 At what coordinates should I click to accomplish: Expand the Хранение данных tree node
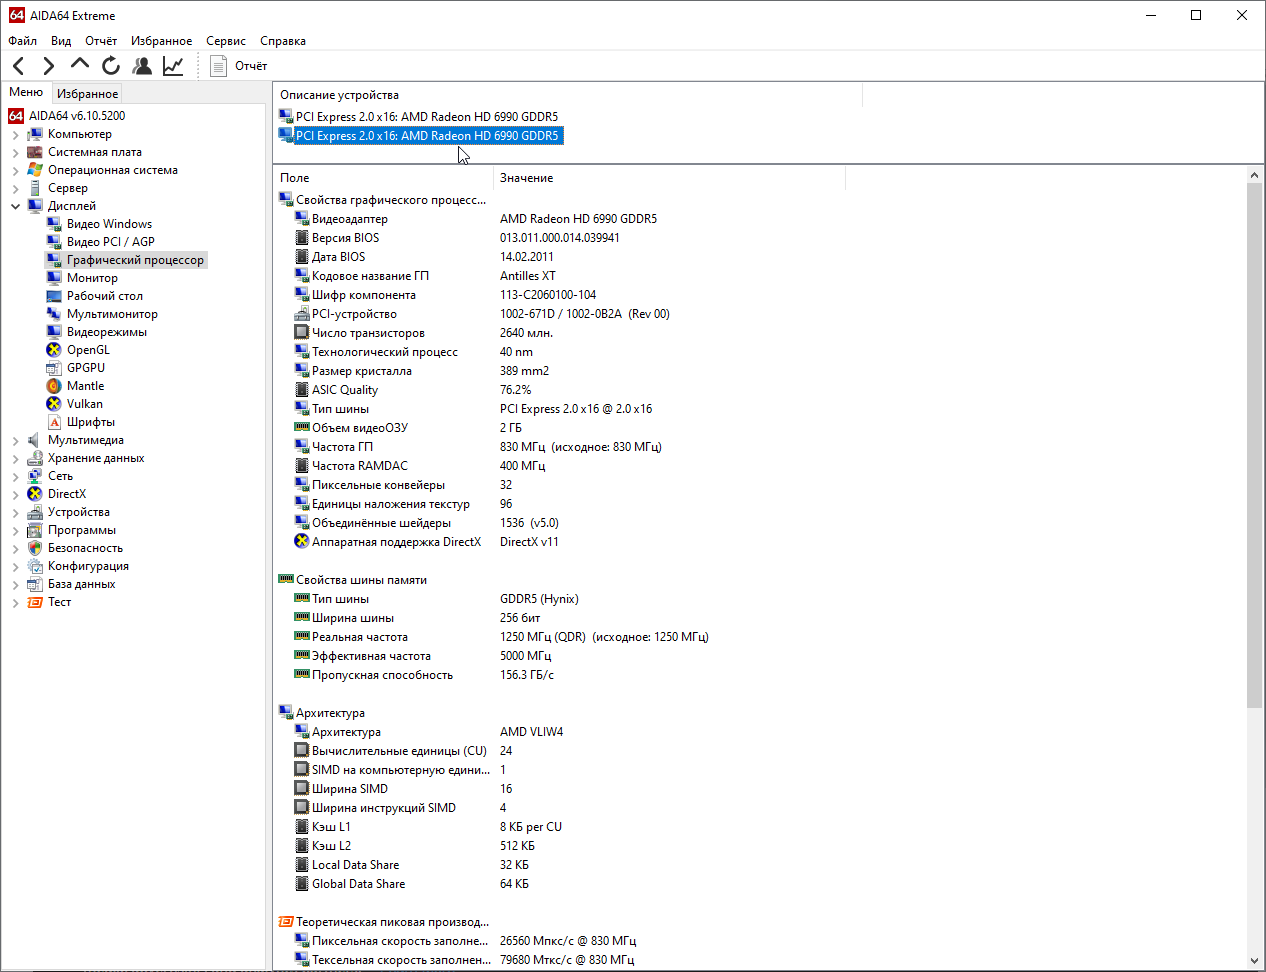(16, 458)
